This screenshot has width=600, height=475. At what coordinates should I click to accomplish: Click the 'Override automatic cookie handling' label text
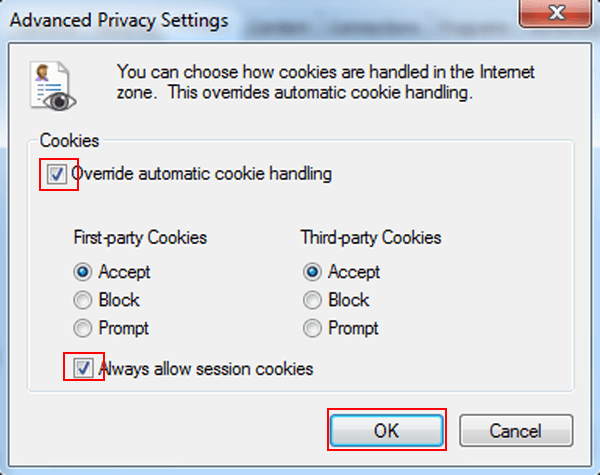202,174
